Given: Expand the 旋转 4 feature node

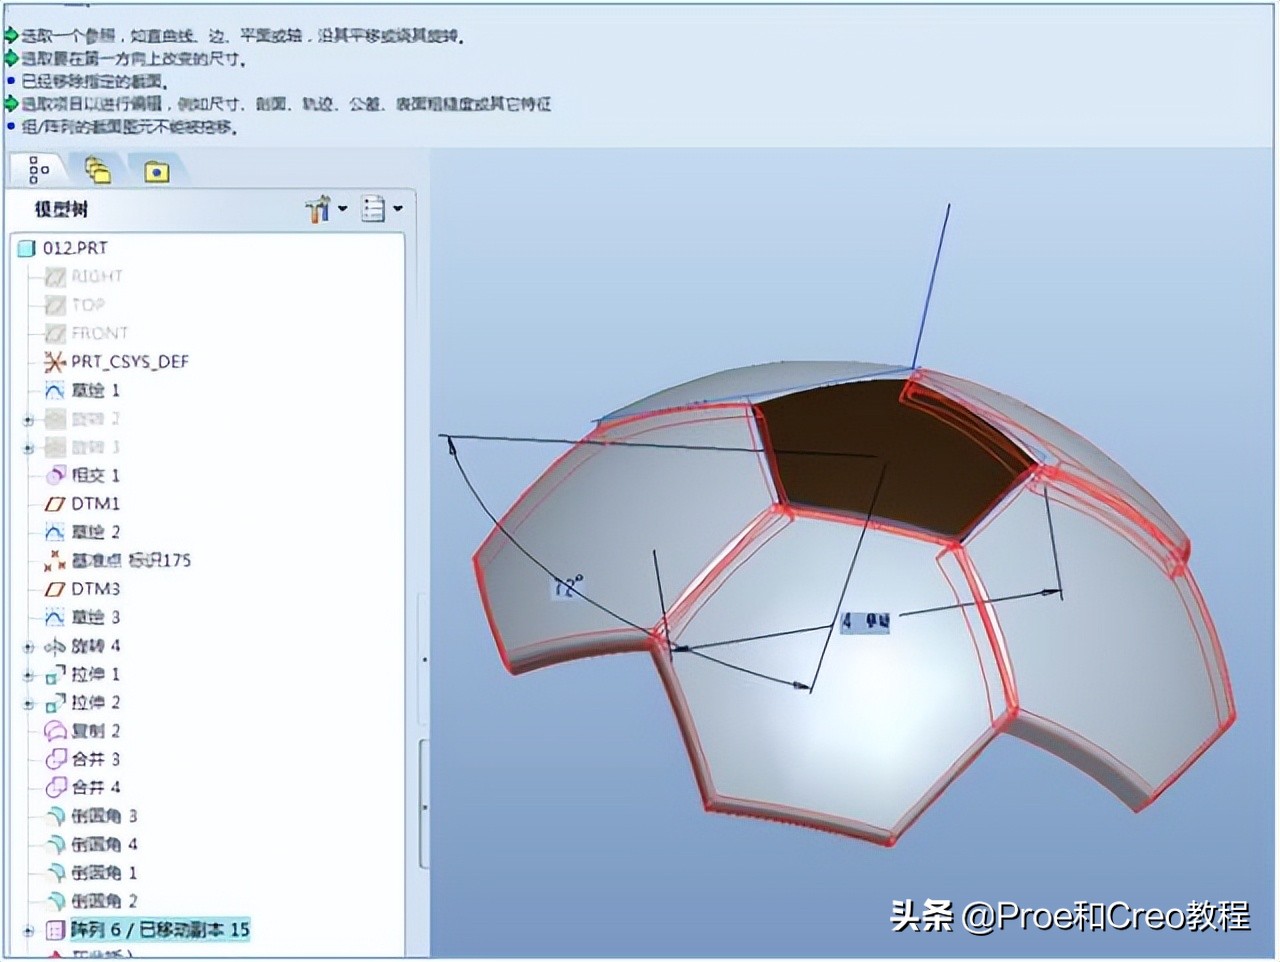Looking at the screenshot, I should 27,646.
